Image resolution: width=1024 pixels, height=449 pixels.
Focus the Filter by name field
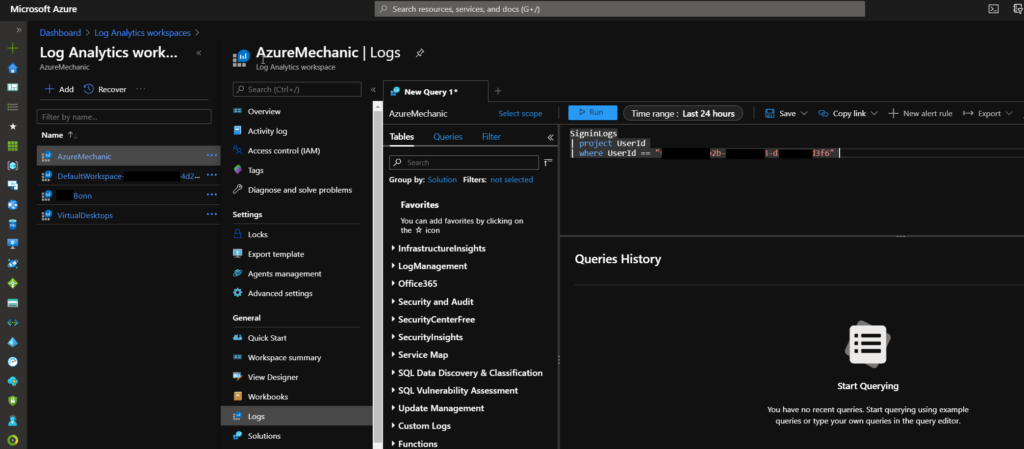pyautogui.click(x=124, y=117)
